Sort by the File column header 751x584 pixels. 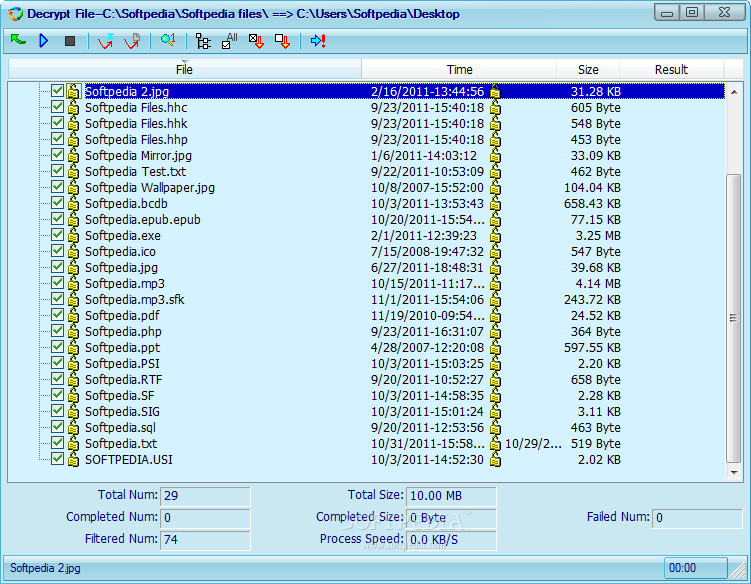coord(184,69)
